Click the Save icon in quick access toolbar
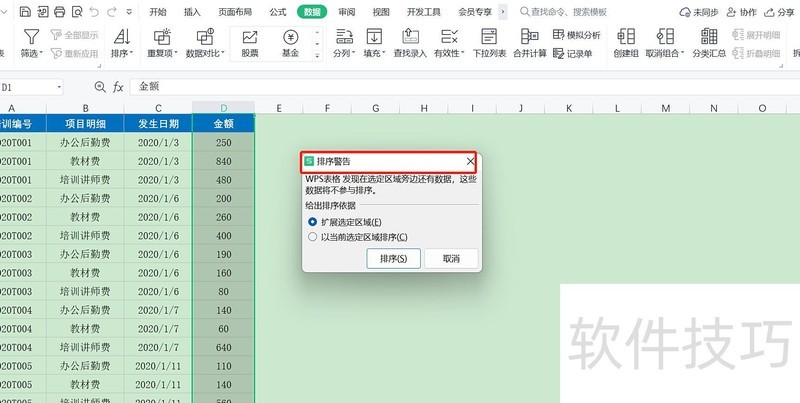 (x=25, y=12)
